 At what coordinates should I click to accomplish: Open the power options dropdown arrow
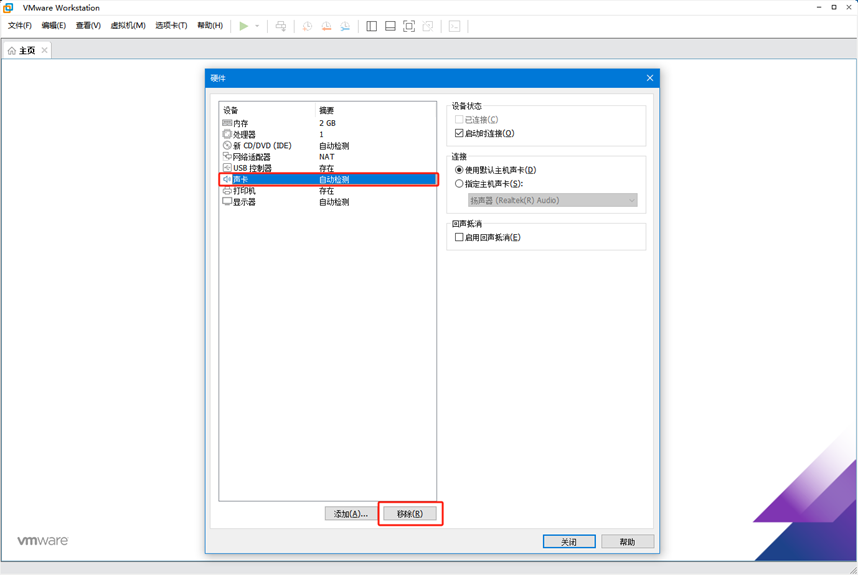coord(257,26)
